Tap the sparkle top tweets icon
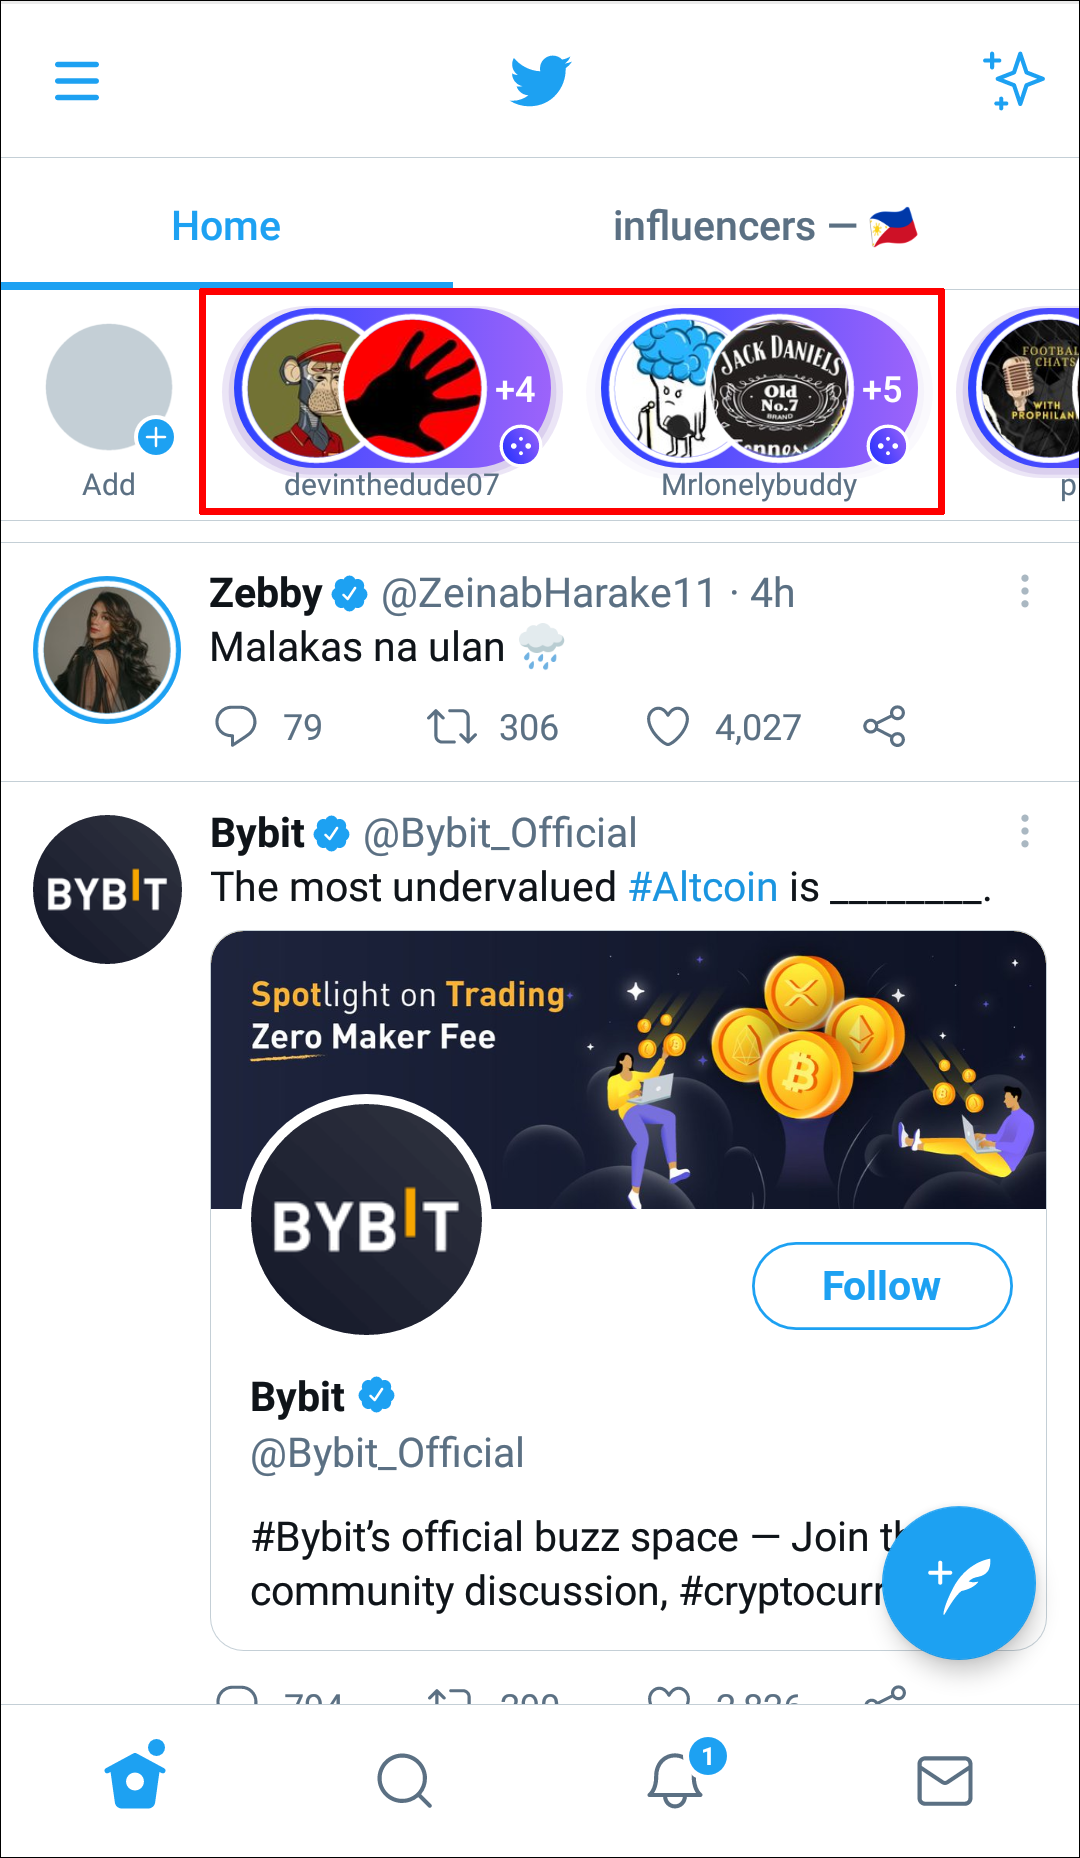Image resolution: width=1080 pixels, height=1858 pixels. pos(1013,80)
